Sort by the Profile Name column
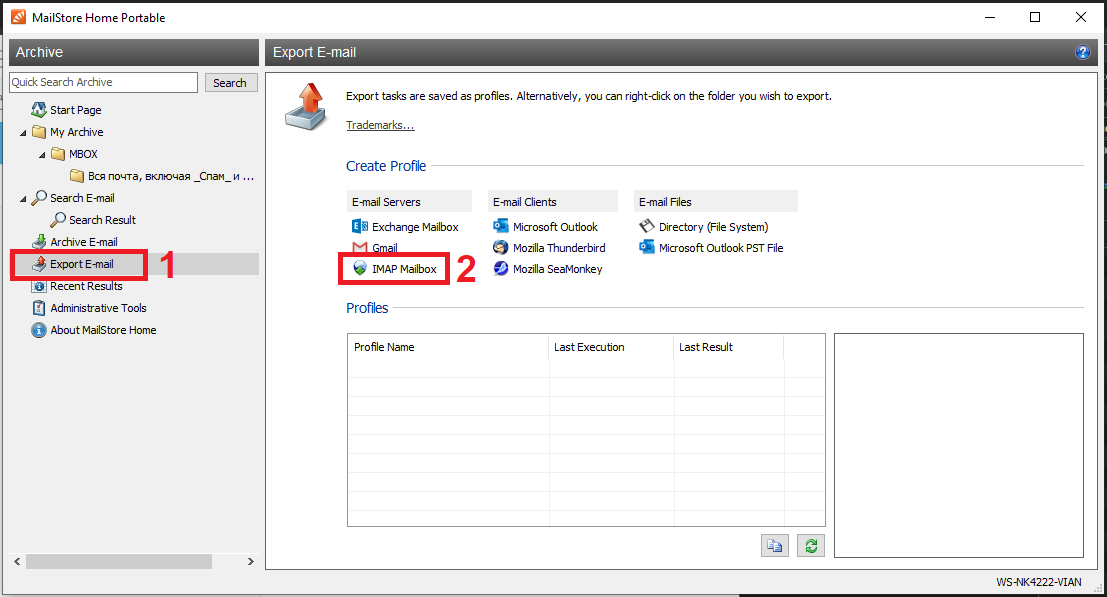This screenshot has width=1107, height=597. tap(448, 347)
